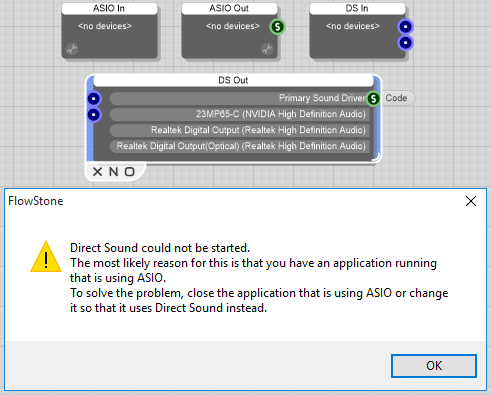Click the O button below DS Out
The height and width of the screenshot is (395, 491).
[130, 172]
